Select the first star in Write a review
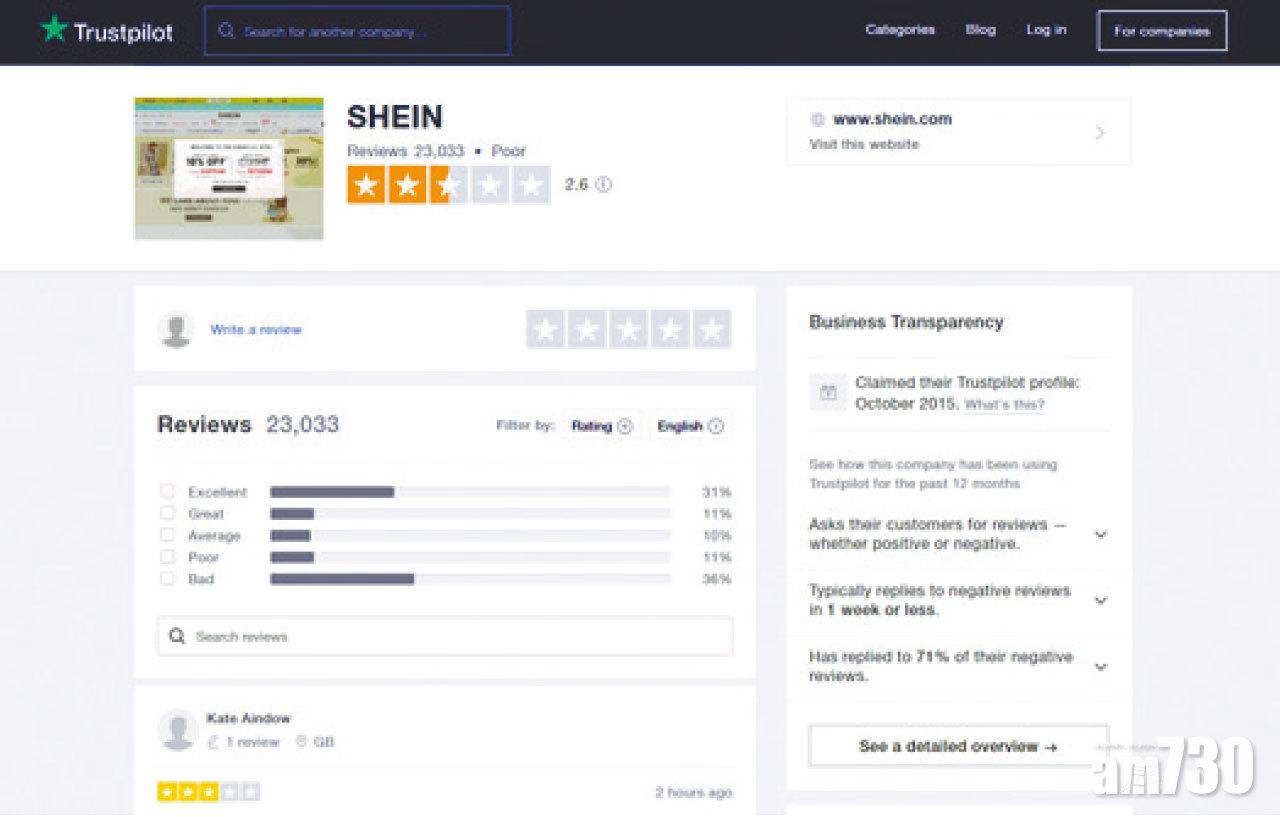1280x817 pixels. pyautogui.click(x=546, y=329)
